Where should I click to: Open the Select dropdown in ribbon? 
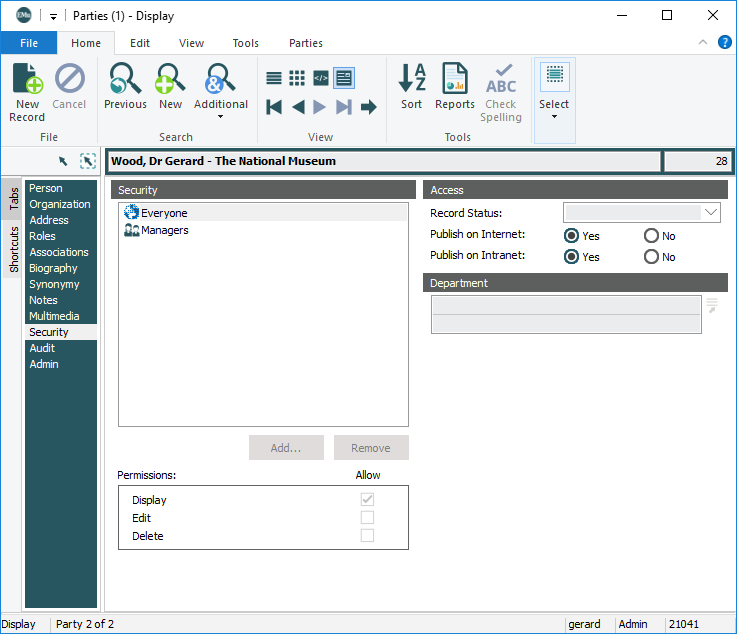pos(554,104)
